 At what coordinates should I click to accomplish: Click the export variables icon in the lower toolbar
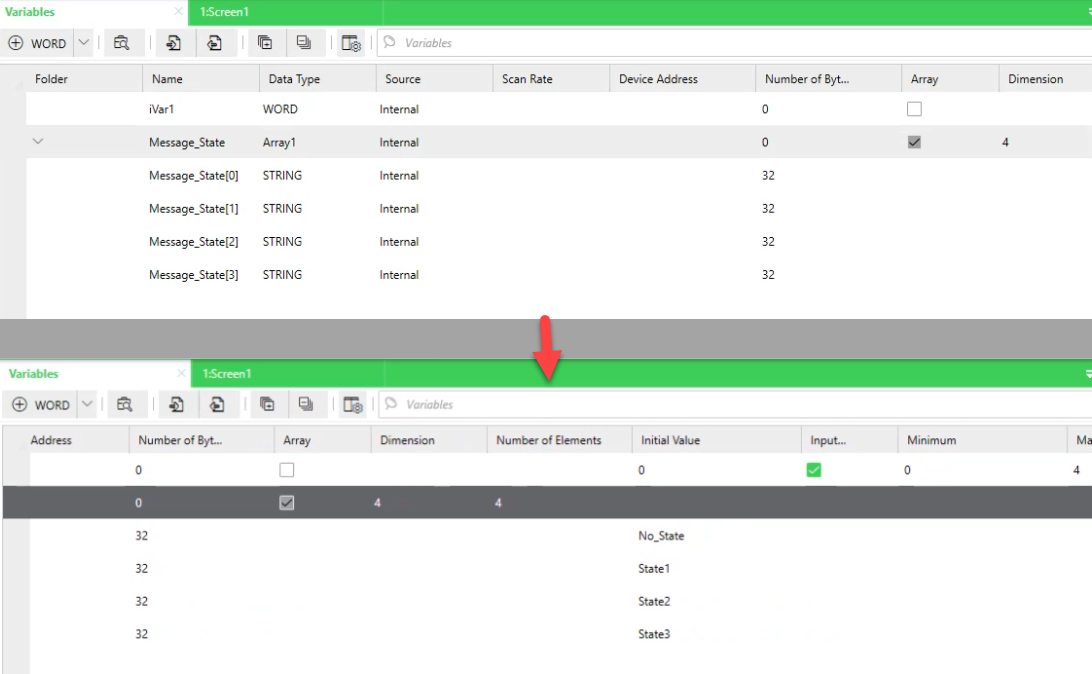(217, 405)
